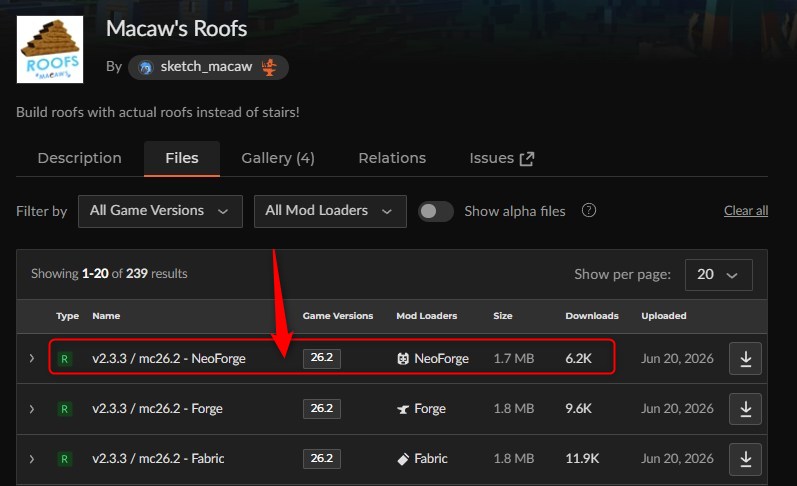The image size is (797, 486).
Task: Download the Fabric file
Action: 745,459
